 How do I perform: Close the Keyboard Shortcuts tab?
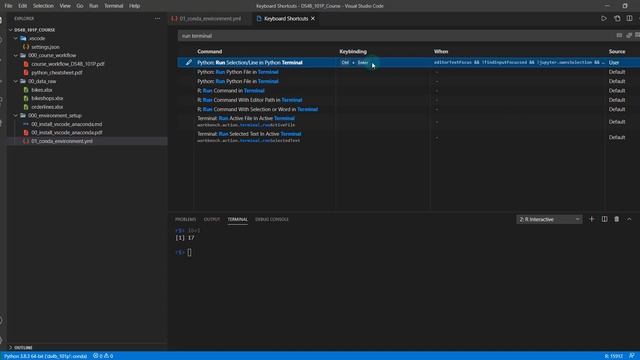tap(313, 18)
